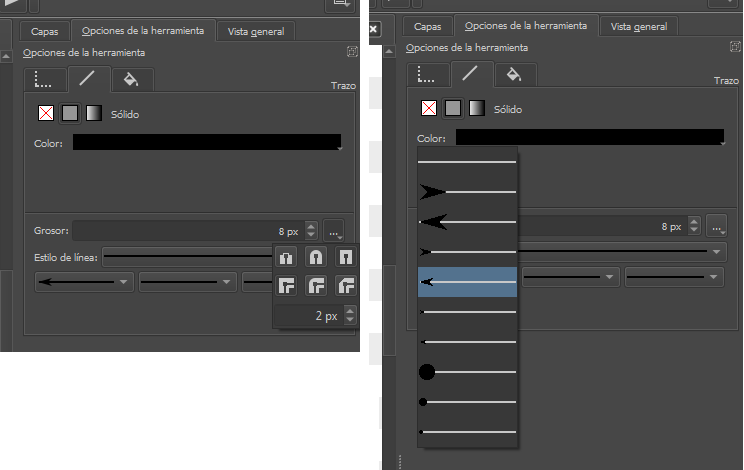Open black Color swatch in marker-list panel
Image resolution: width=744 pixels, height=470 pixels.
point(590,137)
